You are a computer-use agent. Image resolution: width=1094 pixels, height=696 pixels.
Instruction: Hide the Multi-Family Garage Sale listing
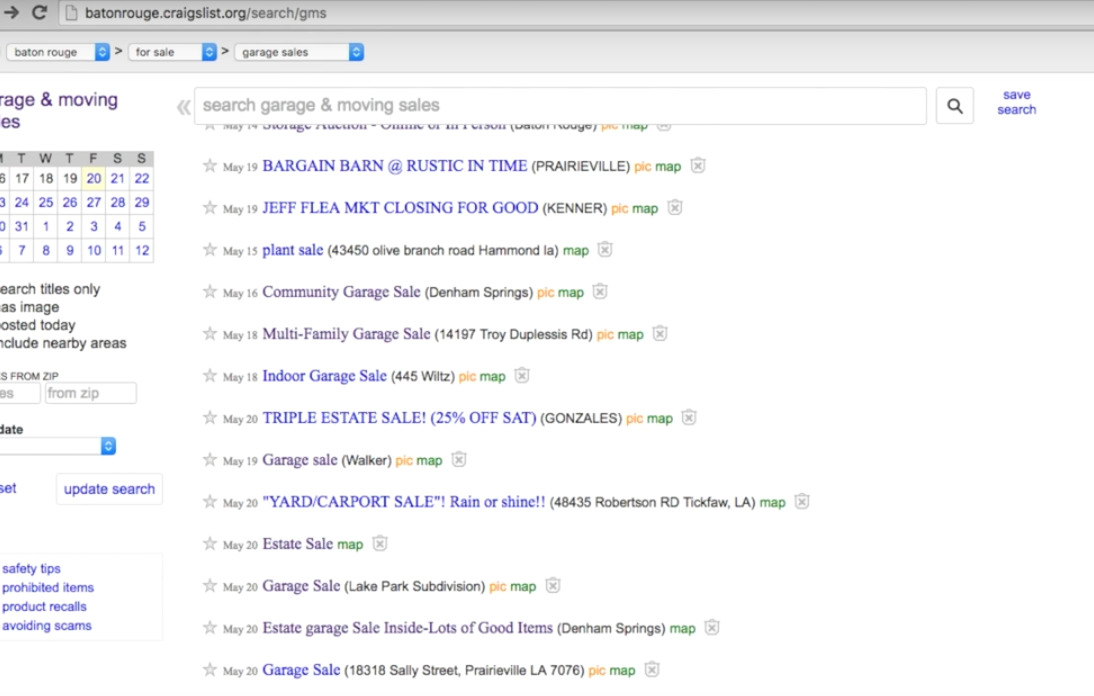(x=660, y=333)
